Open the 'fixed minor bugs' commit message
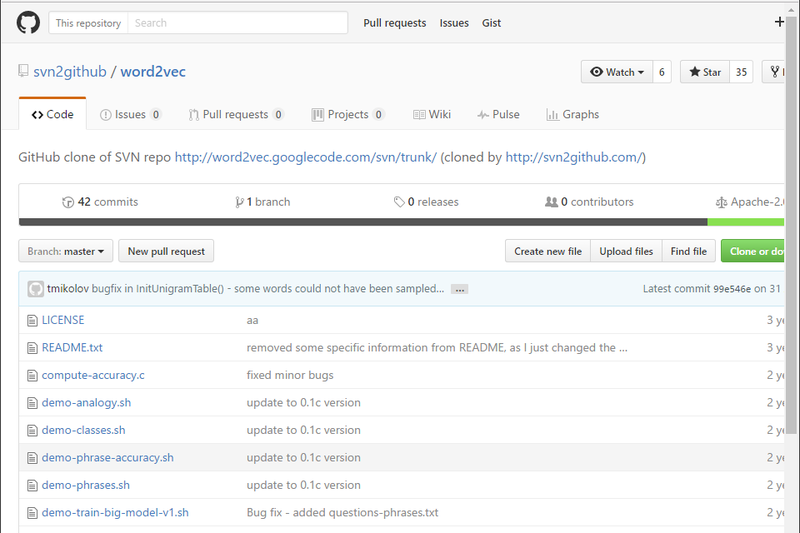The image size is (800, 533). coord(290,375)
